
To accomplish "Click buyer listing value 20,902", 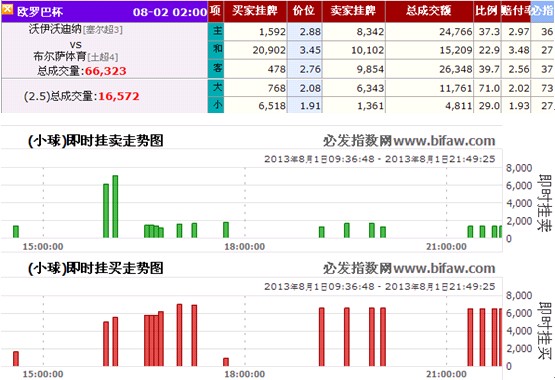I will 269,50.
